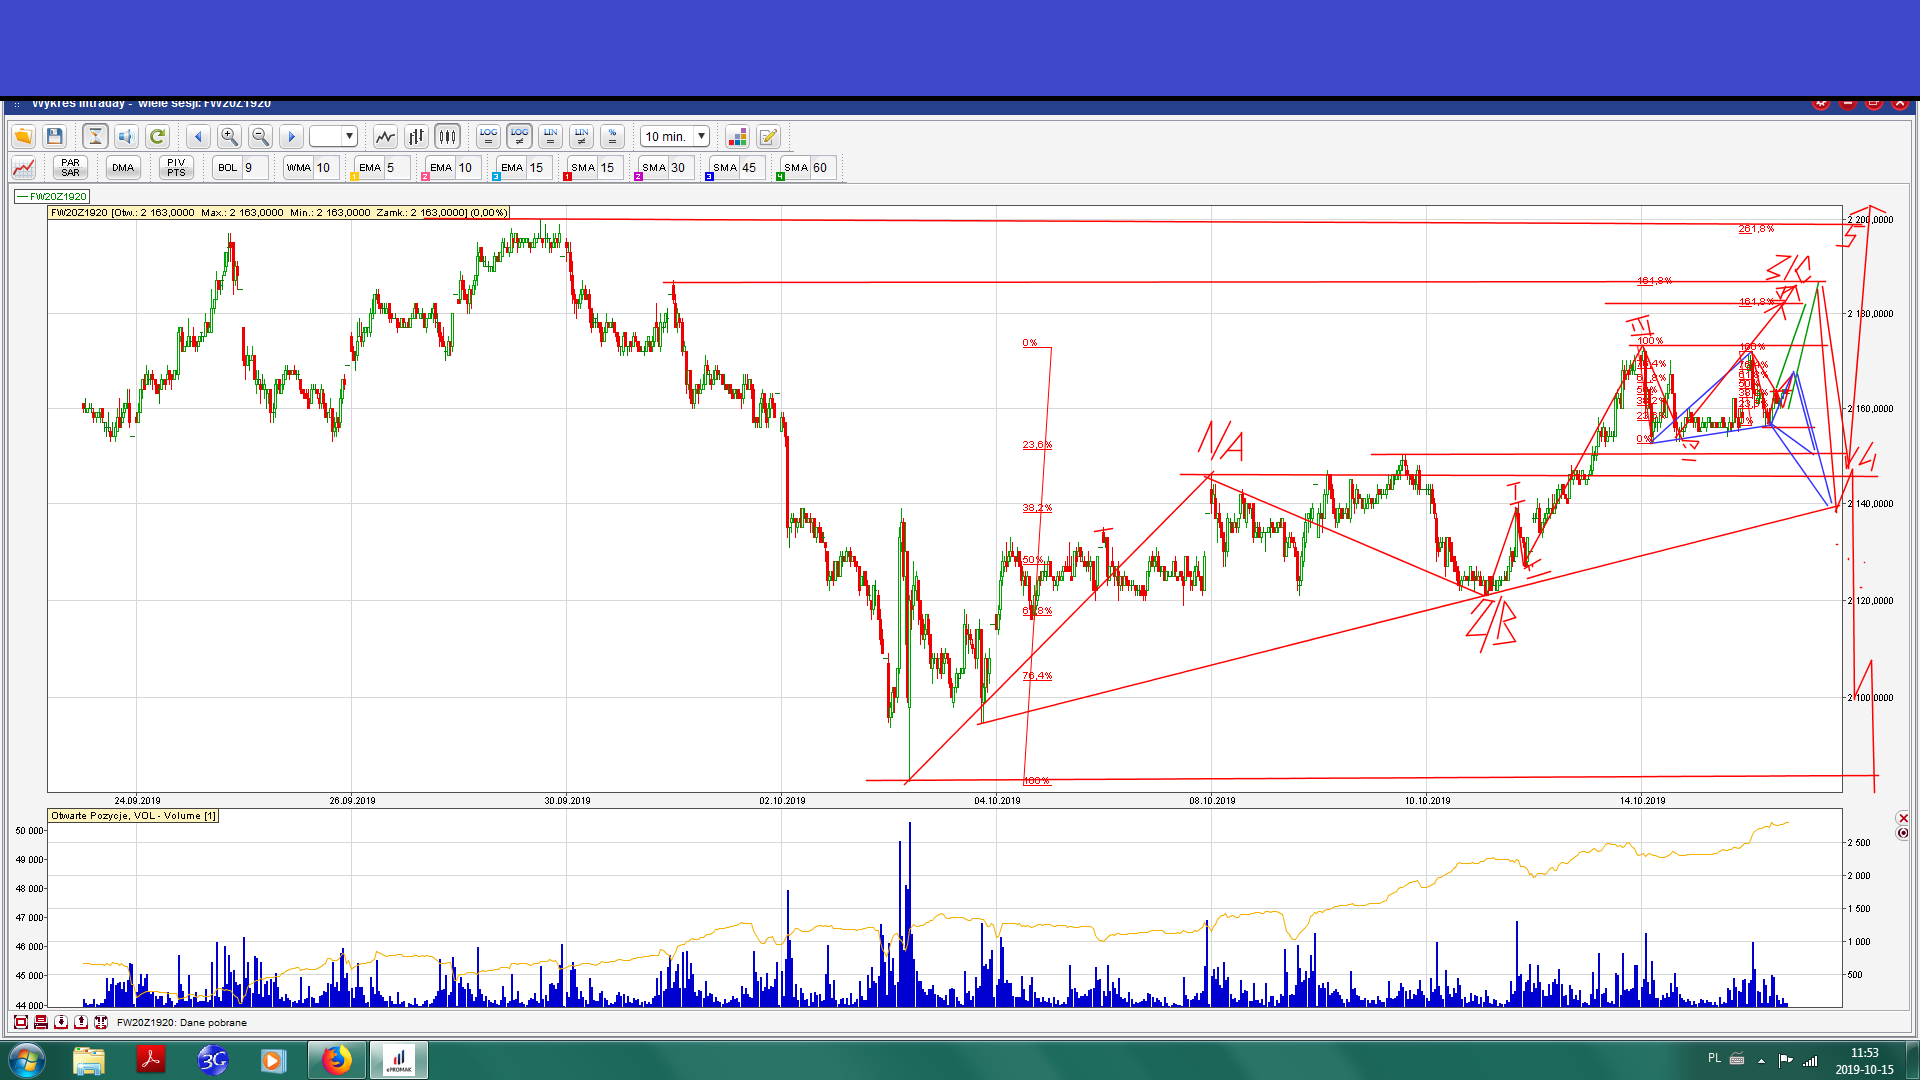Click the open folder icon
The height and width of the screenshot is (1080, 1920).
(23, 136)
